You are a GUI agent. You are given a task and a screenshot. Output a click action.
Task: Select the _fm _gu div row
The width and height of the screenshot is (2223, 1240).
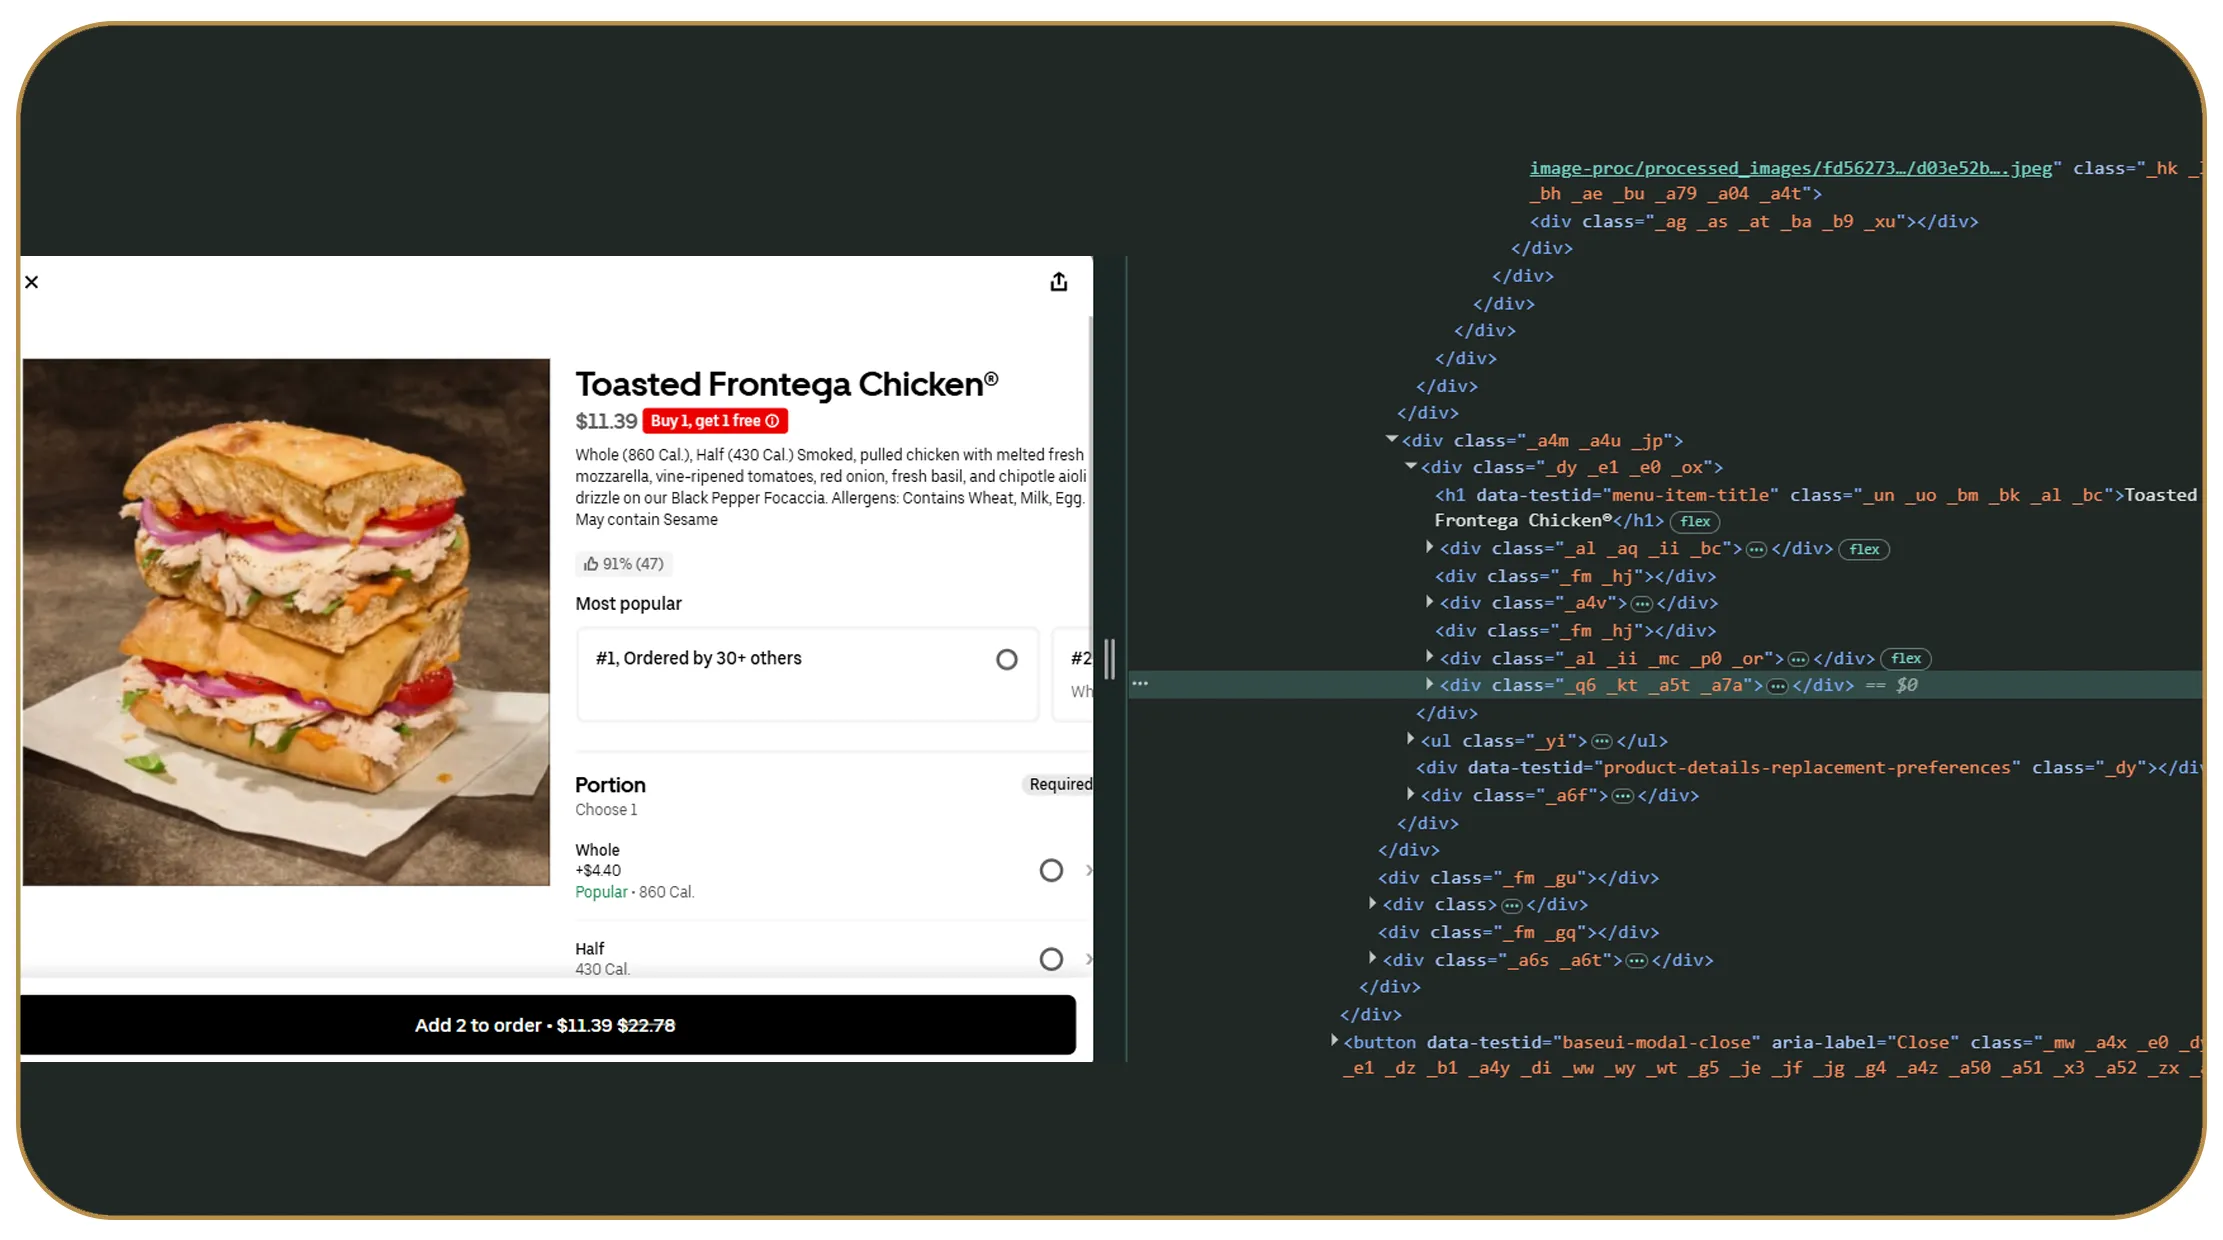1518,878
